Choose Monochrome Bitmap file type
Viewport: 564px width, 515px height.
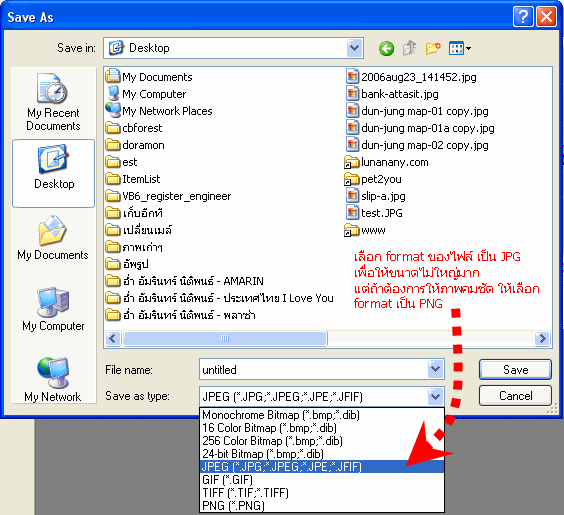coord(322,415)
